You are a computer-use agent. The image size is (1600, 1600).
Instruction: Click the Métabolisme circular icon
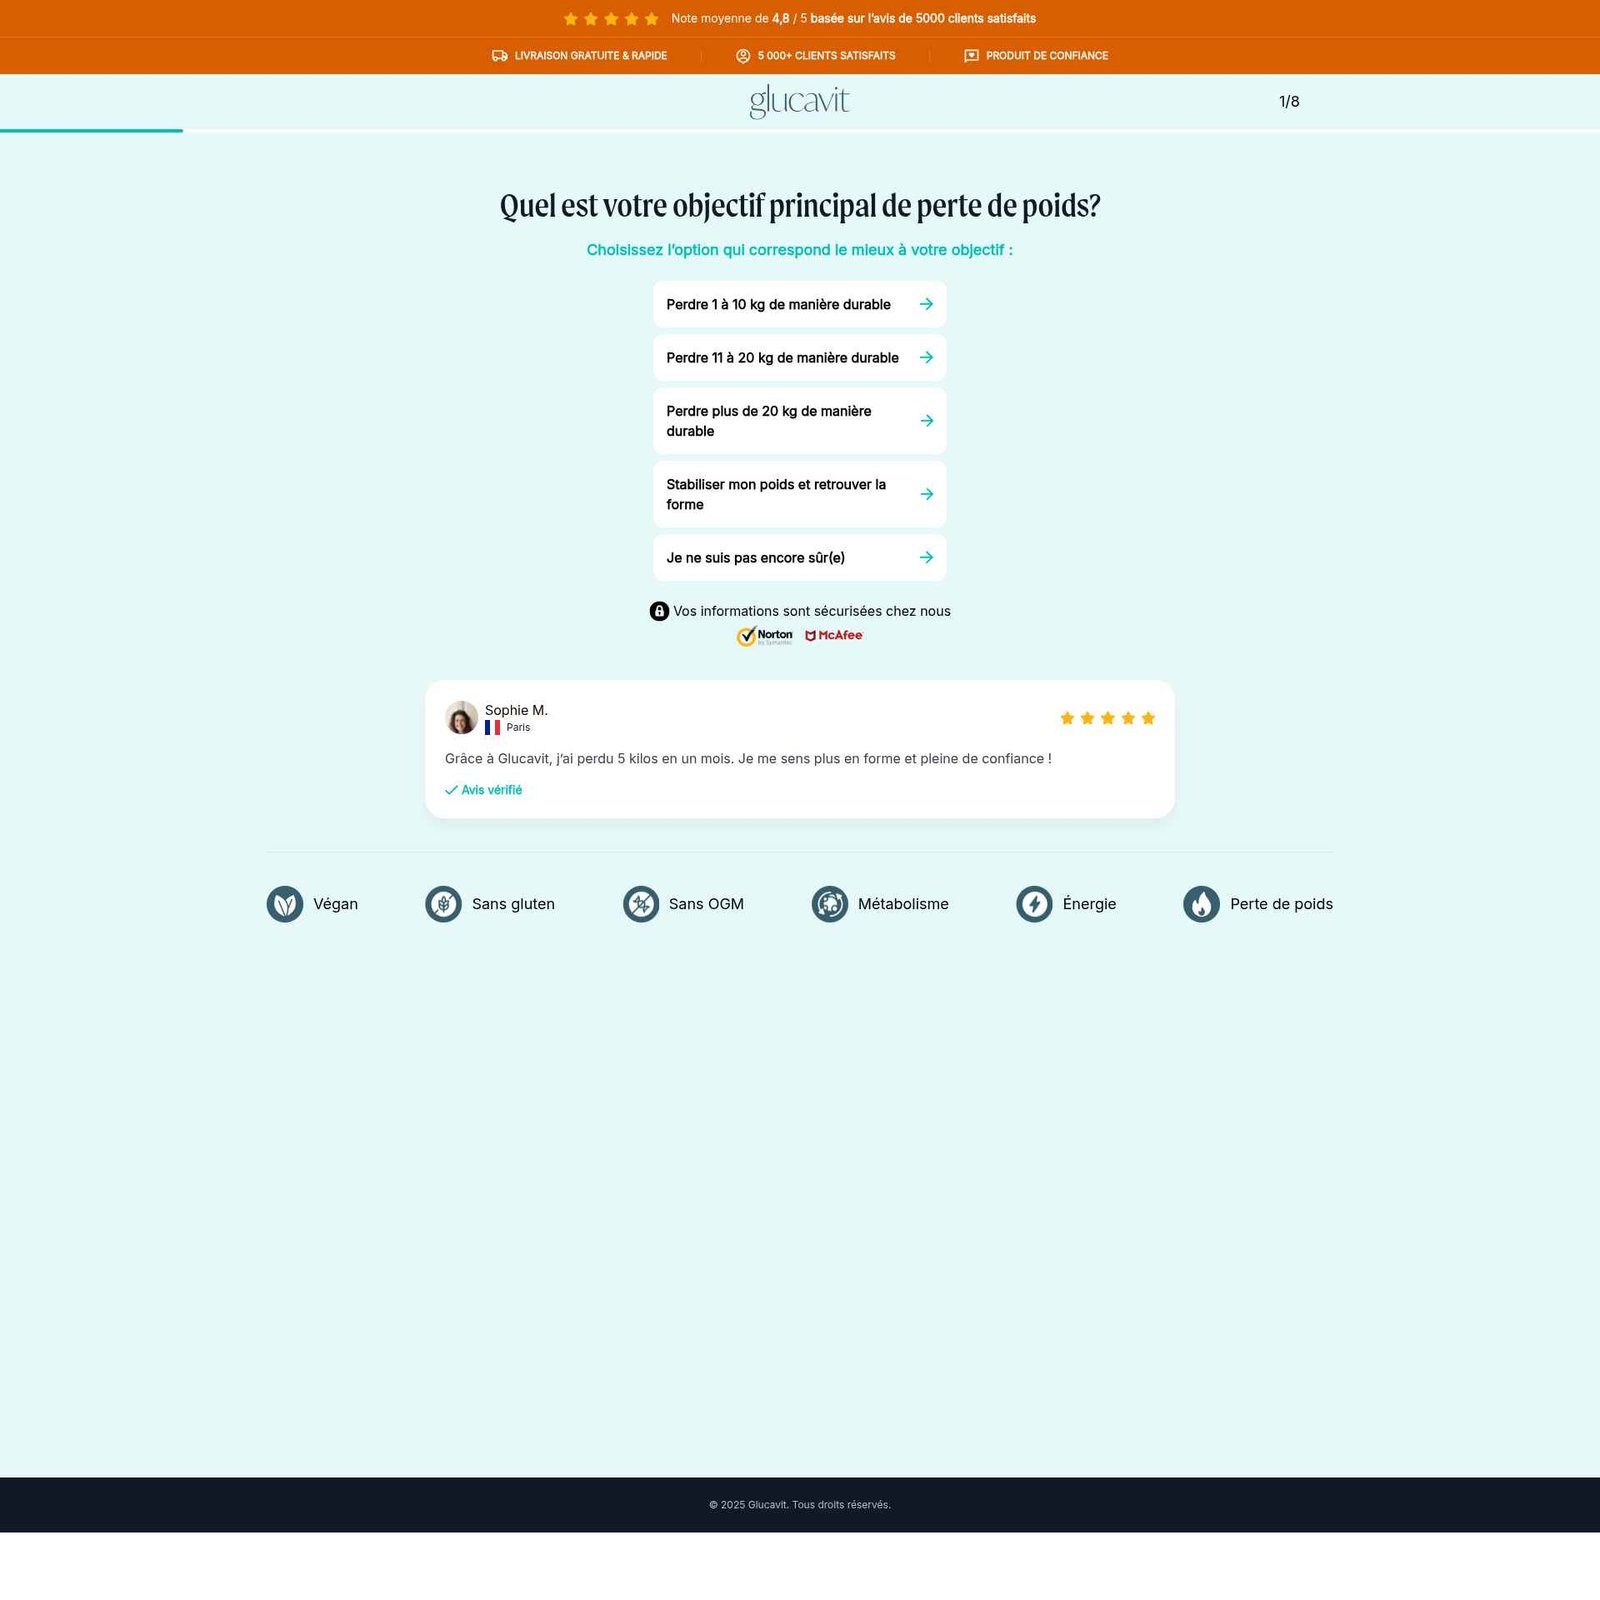coord(829,904)
